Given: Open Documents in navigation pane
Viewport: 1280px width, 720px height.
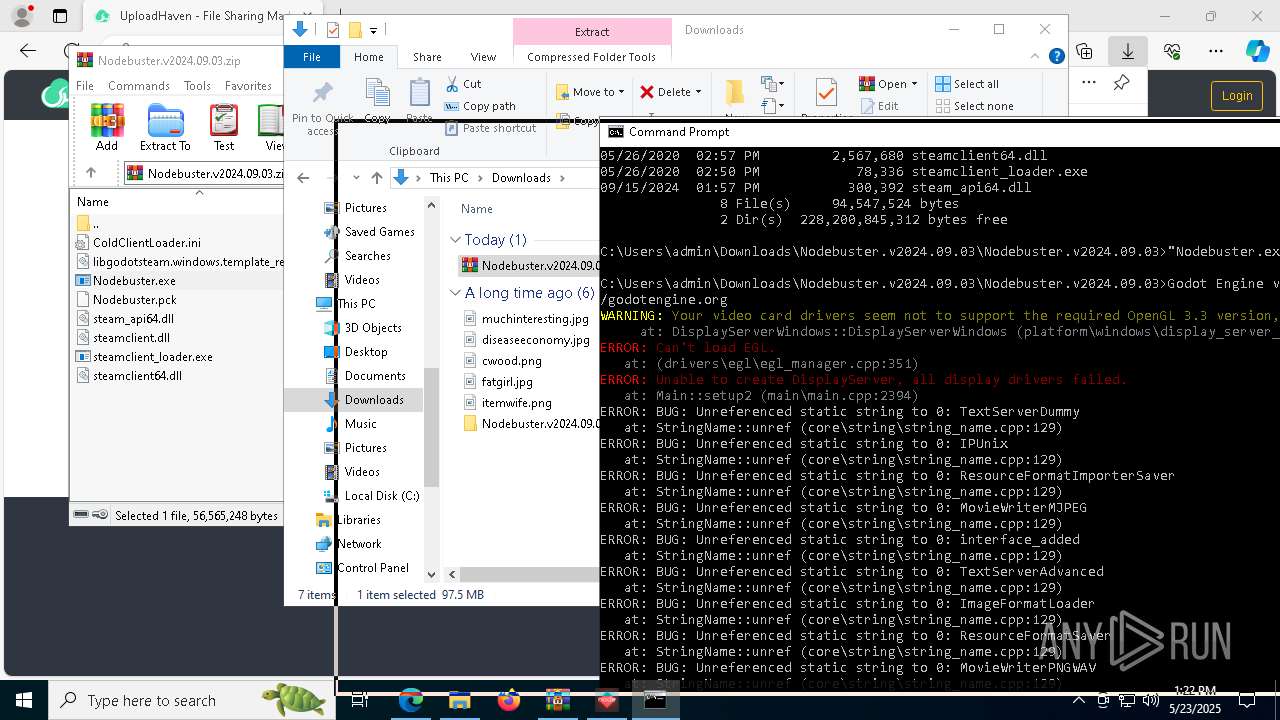Looking at the screenshot, I should (x=364, y=376).
